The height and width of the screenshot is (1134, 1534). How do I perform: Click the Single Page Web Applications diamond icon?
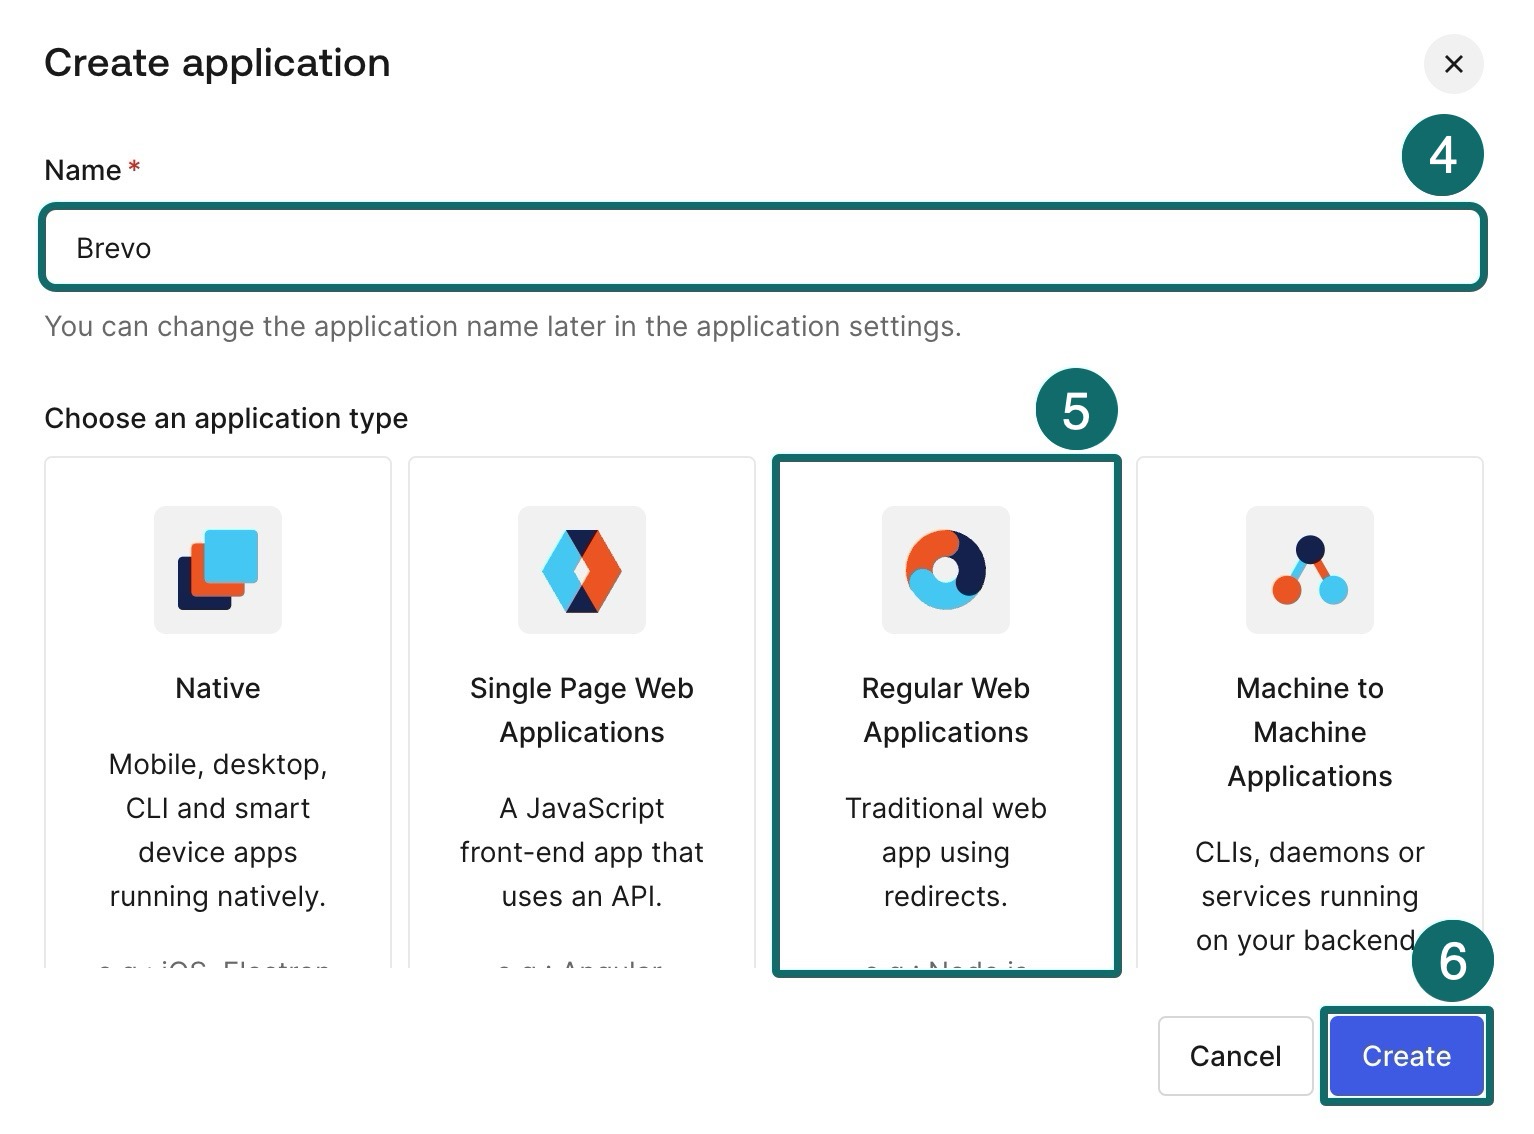tap(581, 570)
